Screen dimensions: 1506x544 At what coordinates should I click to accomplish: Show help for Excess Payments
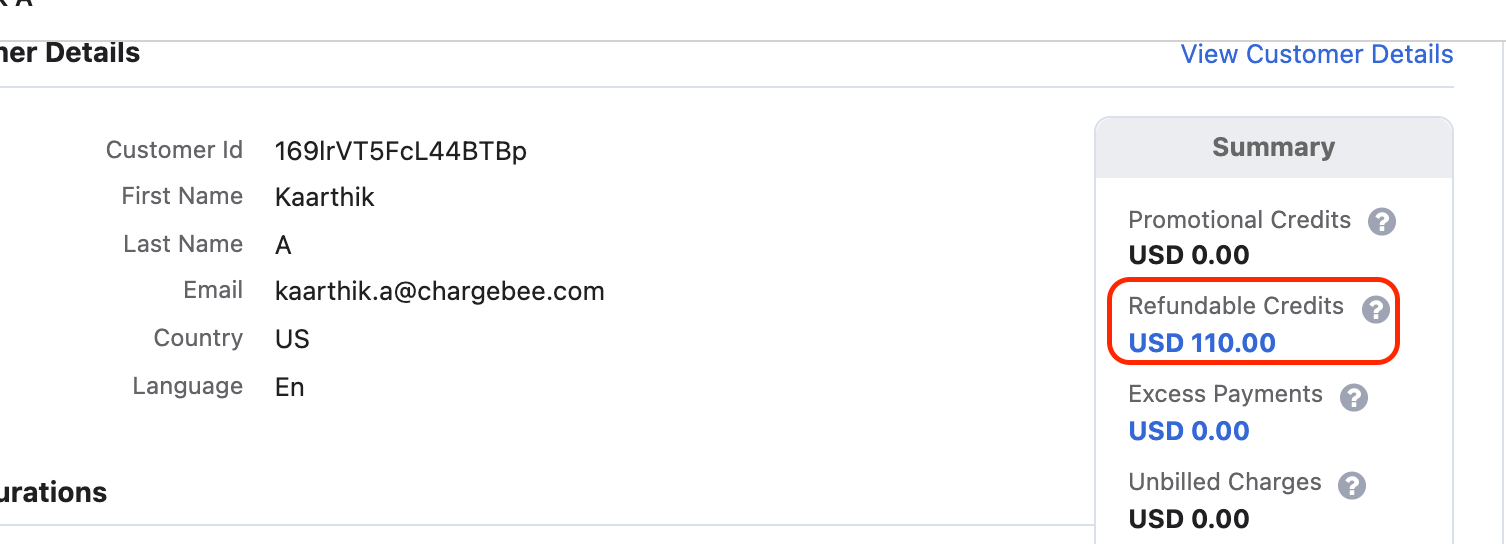click(1353, 397)
